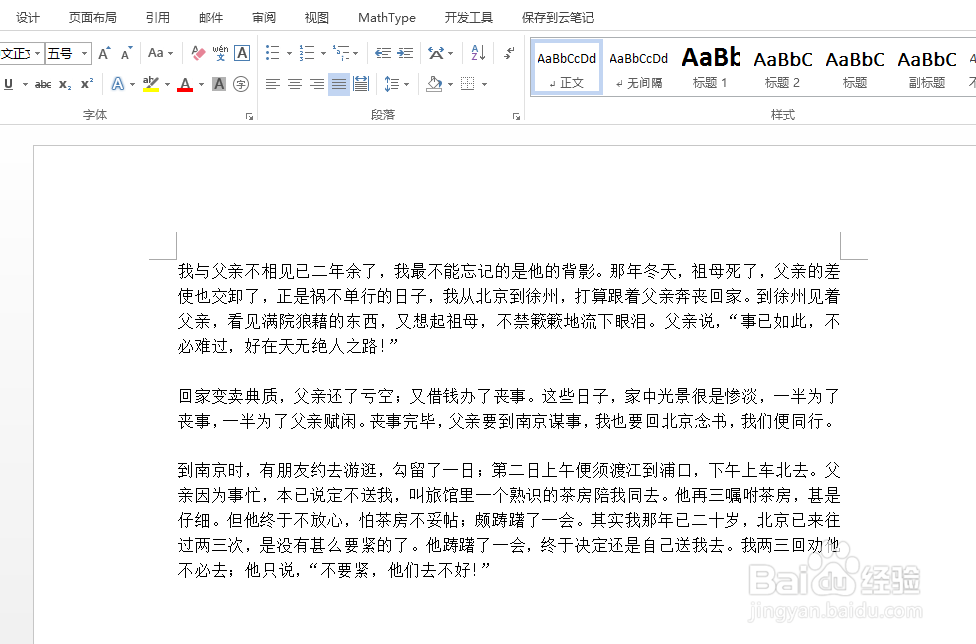
Task: Open the Change Case Aa dropdown
Action: (160, 54)
